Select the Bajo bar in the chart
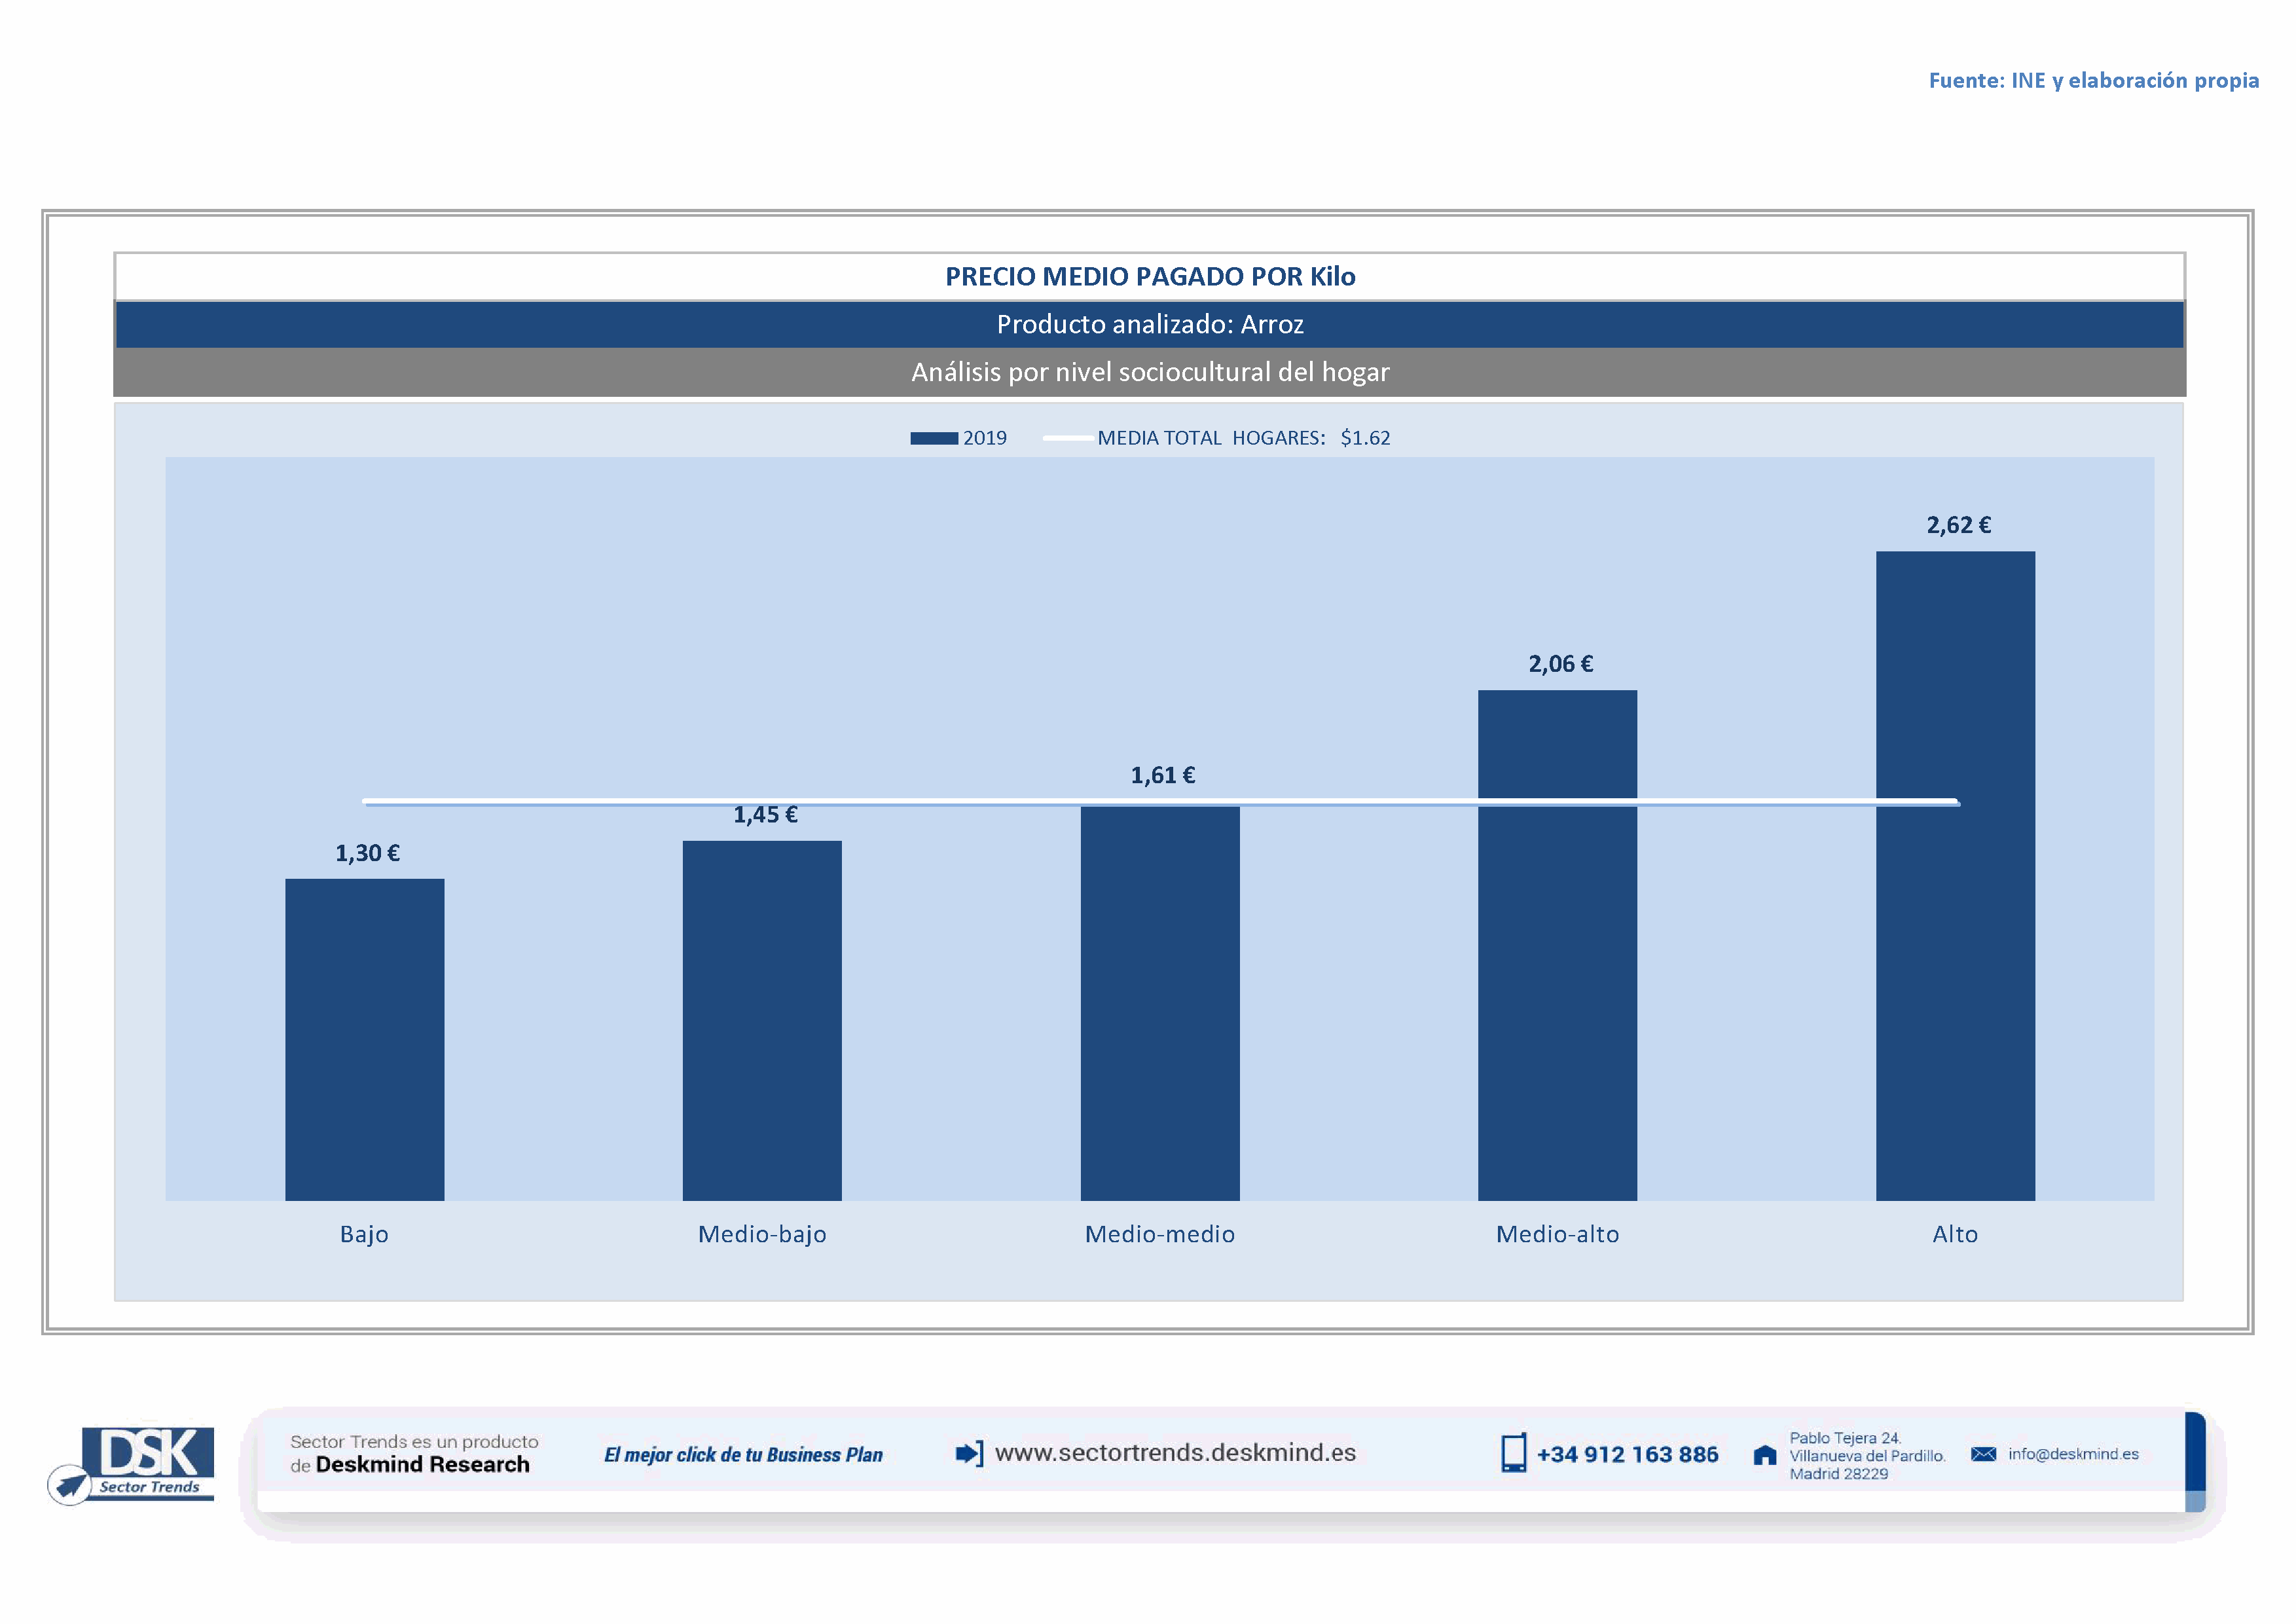Image resolution: width=2296 pixels, height=1624 pixels. coord(364,1039)
